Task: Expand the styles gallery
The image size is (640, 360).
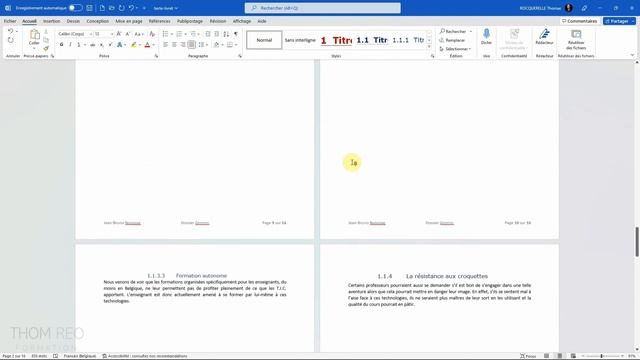Action: [429, 47]
